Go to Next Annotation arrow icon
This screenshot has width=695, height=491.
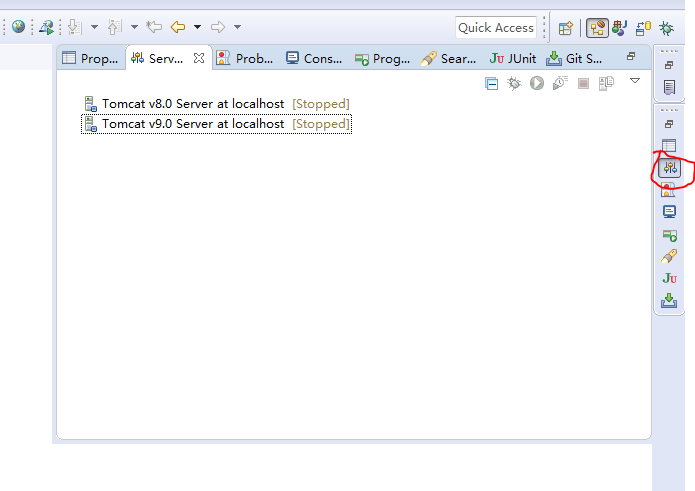[x=74, y=27]
